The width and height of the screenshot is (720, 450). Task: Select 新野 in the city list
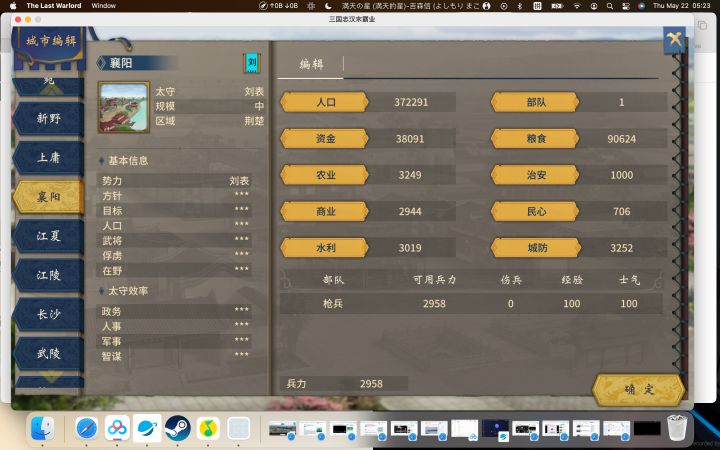pyautogui.click(x=49, y=118)
